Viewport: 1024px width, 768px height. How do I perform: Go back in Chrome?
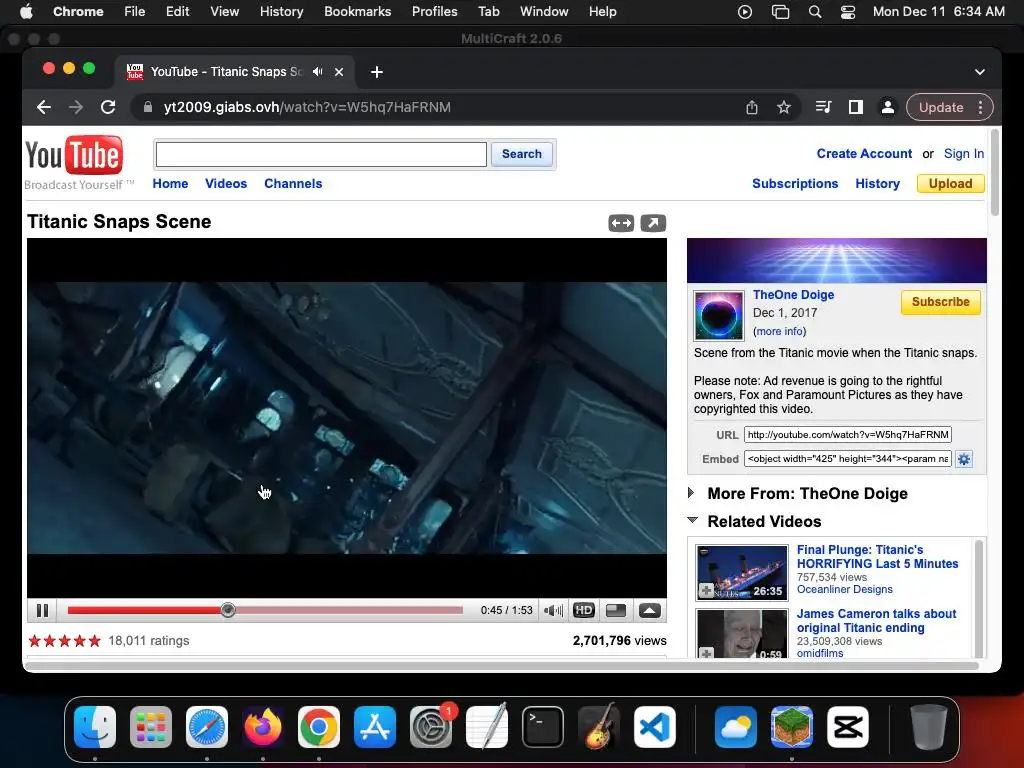44,107
